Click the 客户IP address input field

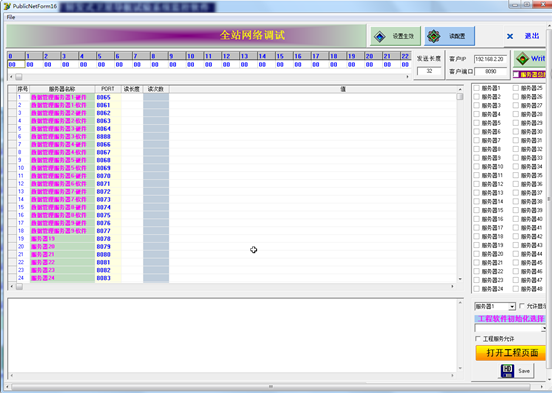click(490, 59)
